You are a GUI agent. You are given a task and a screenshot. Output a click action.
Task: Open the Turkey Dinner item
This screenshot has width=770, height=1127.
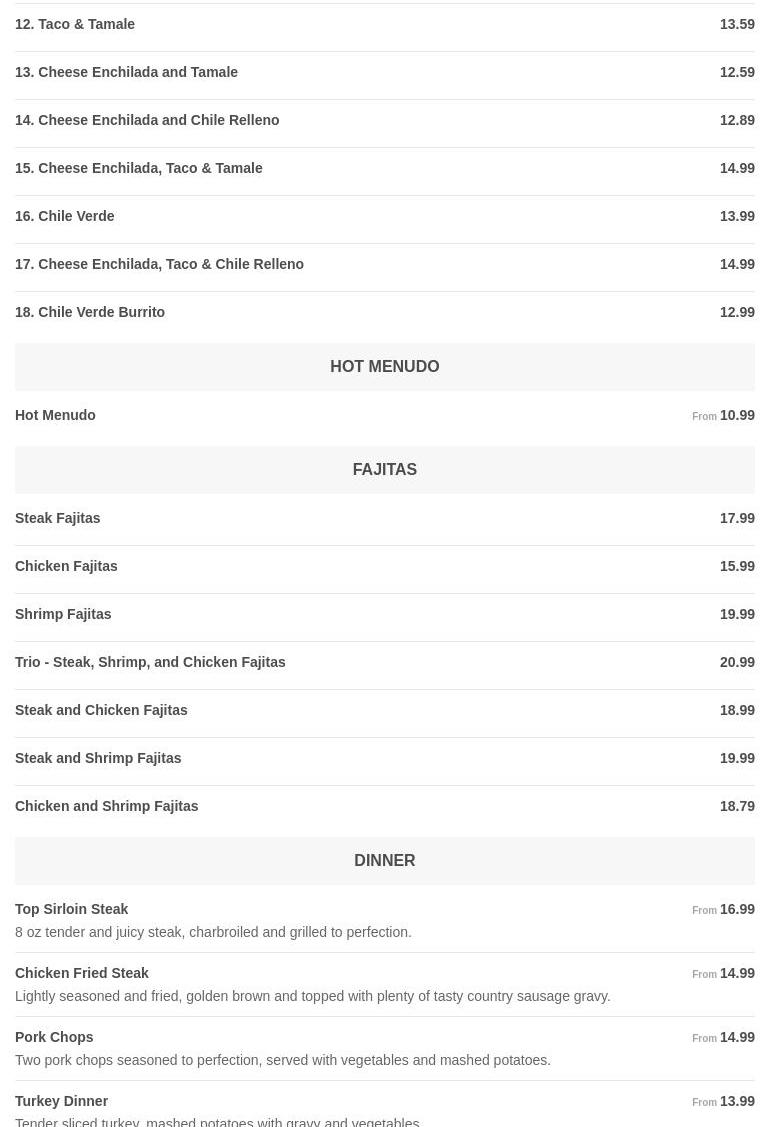coord(61,1101)
